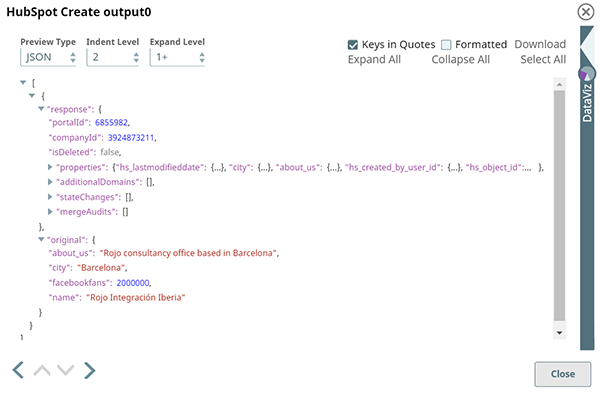This screenshot has width=600, height=394.
Task: Click the down chevron navigation arrow
Action: (x=65, y=370)
